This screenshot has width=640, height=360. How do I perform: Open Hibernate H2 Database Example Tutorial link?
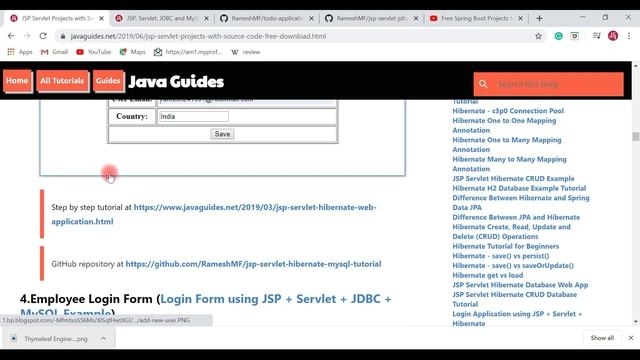pos(519,188)
